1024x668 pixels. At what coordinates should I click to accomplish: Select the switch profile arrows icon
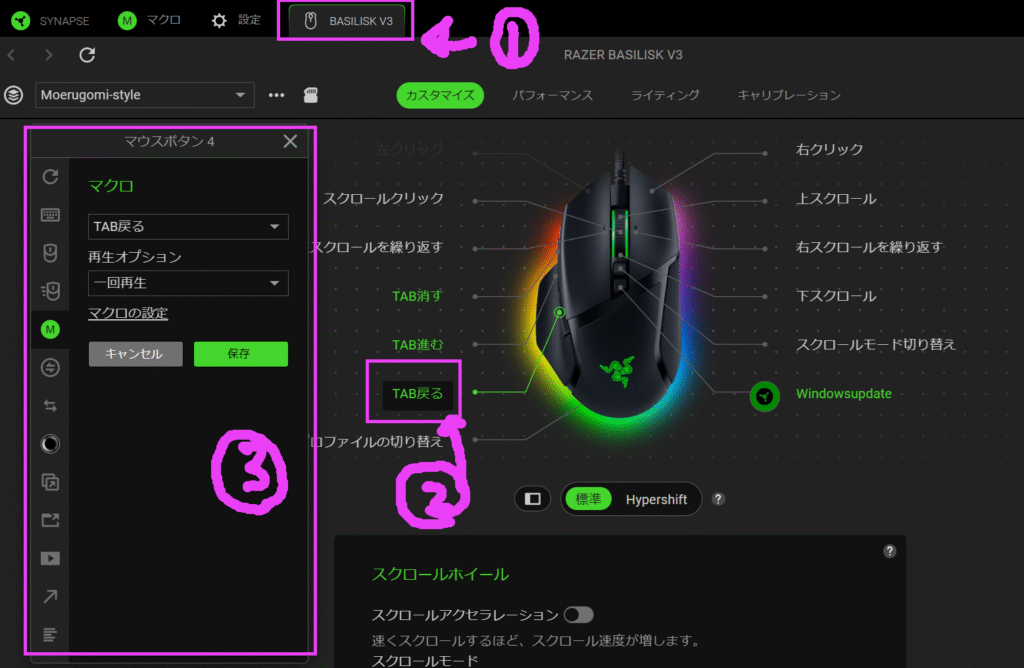pos(50,406)
